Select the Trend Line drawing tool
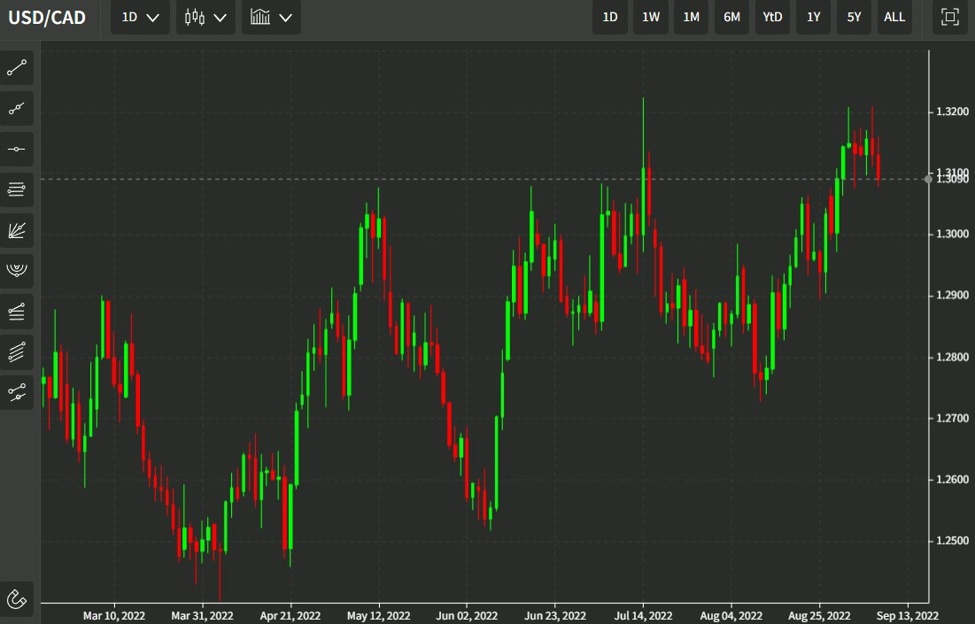This screenshot has height=624, width=975. click(16, 67)
